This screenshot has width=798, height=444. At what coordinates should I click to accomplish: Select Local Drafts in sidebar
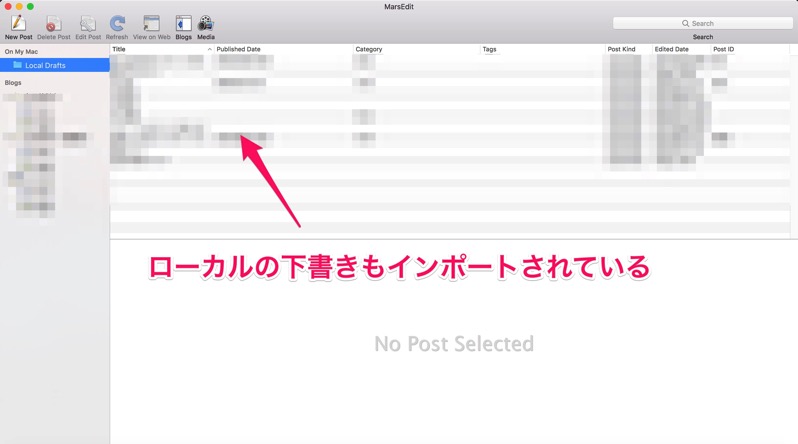(x=55, y=65)
